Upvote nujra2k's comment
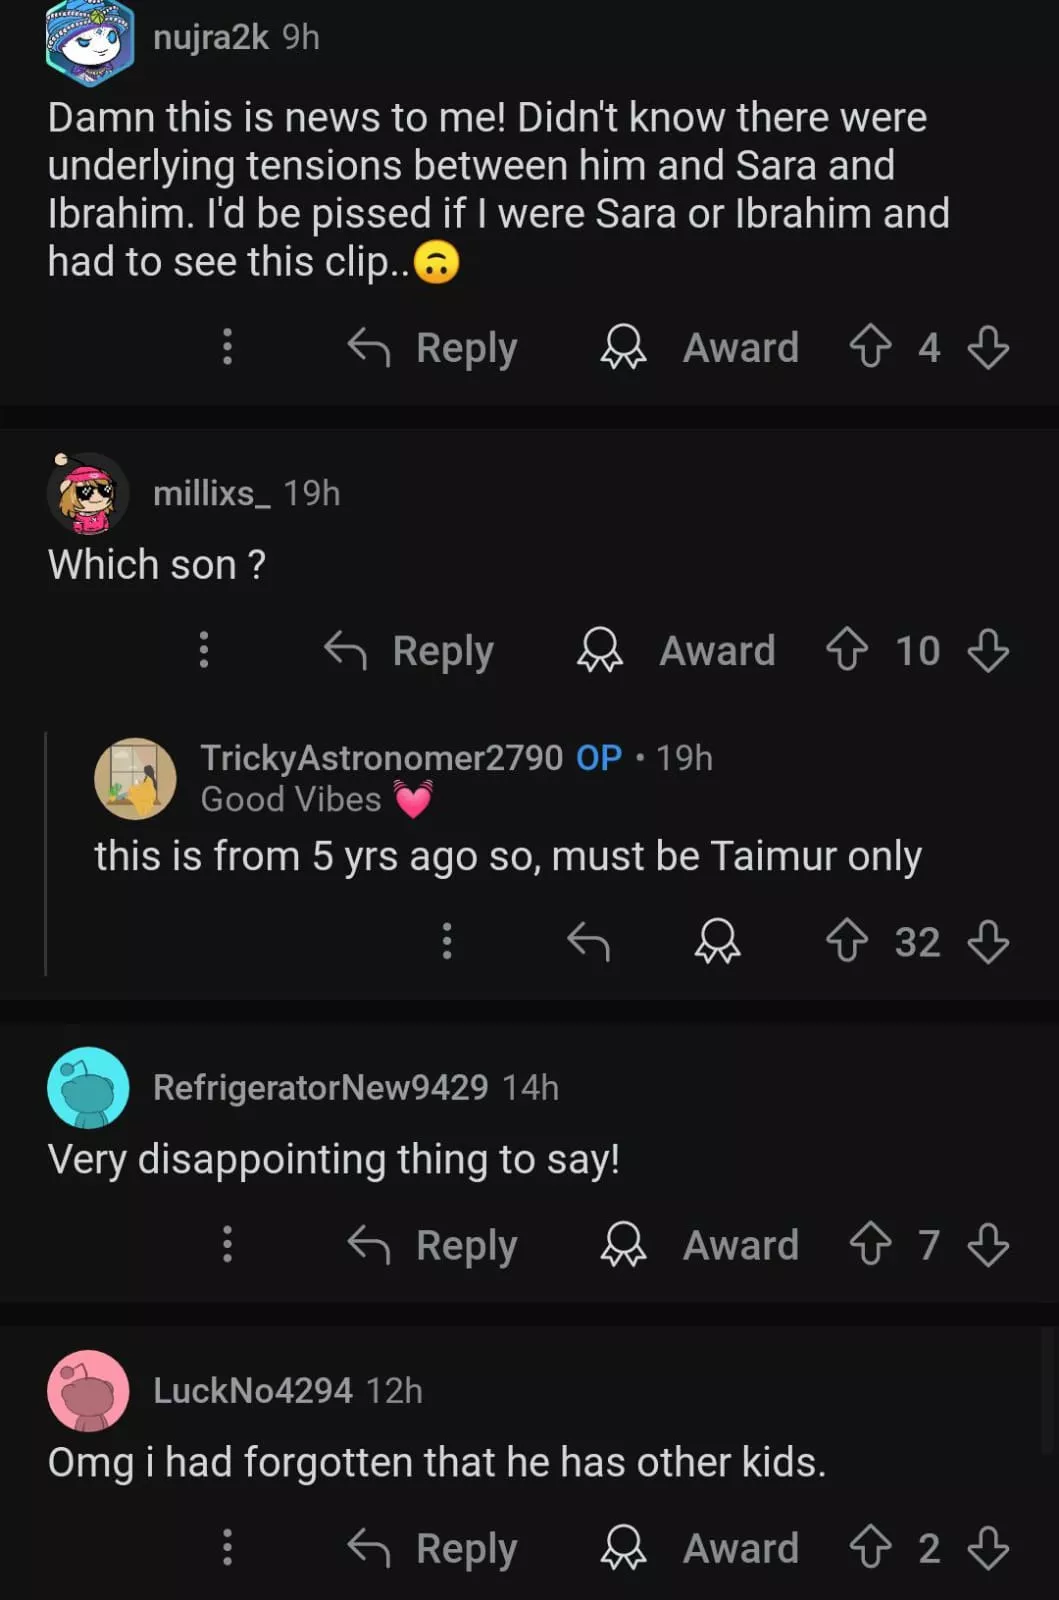The height and width of the screenshot is (1600, 1059). tap(870, 348)
